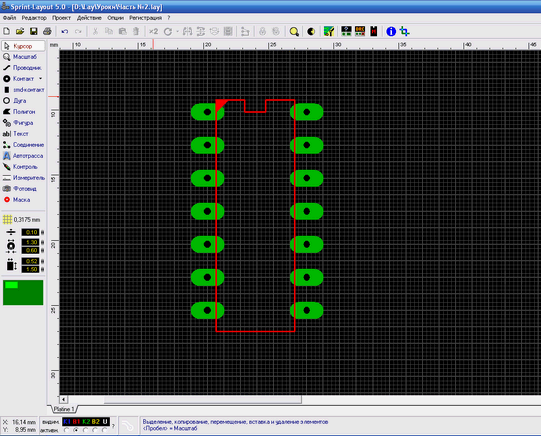The width and height of the screenshot is (541, 436).
Task: Open the Редактор menu
Action: coord(34,18)
